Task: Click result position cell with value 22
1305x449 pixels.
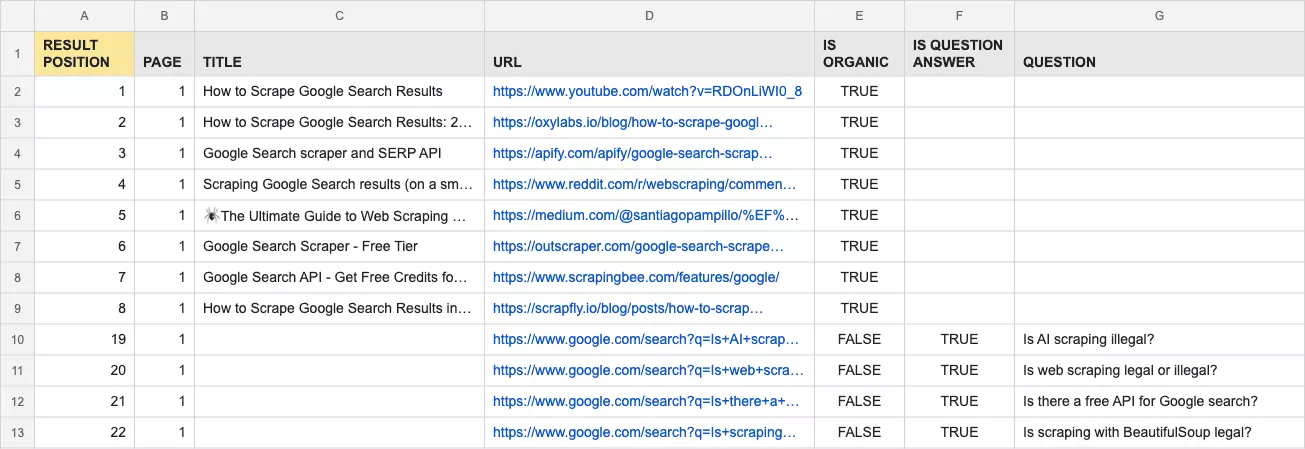Action: 84,432
